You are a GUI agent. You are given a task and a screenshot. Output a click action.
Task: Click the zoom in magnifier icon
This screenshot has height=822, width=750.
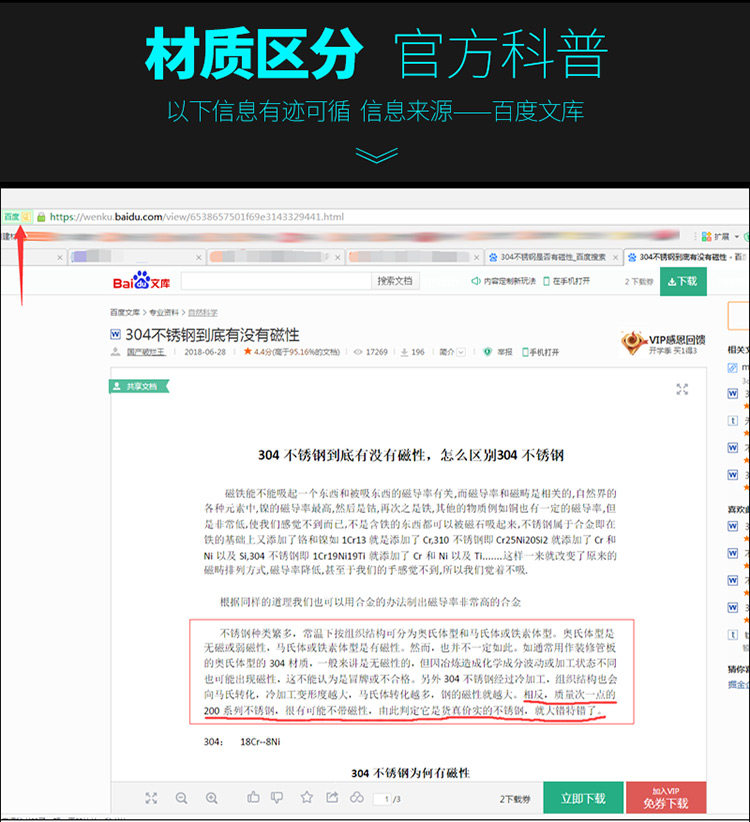click(x=212, y=798)
